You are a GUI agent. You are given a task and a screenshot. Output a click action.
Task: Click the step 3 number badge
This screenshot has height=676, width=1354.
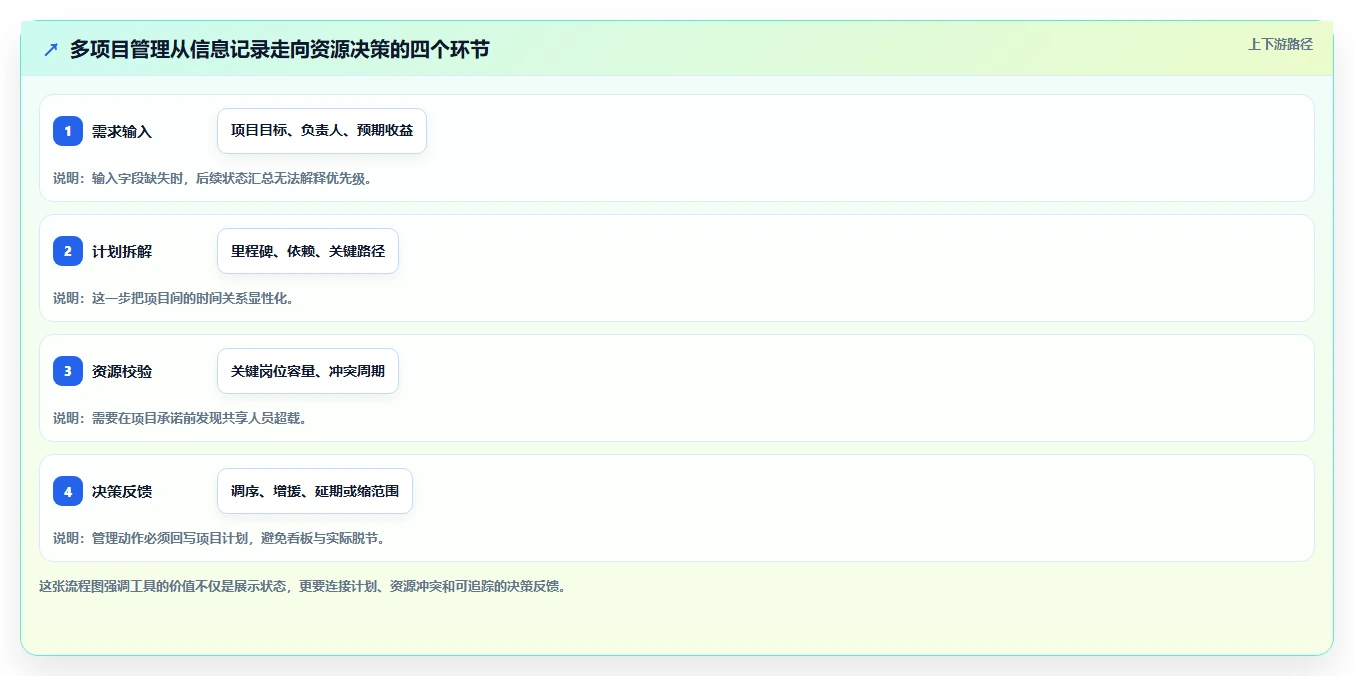point(68,371)
